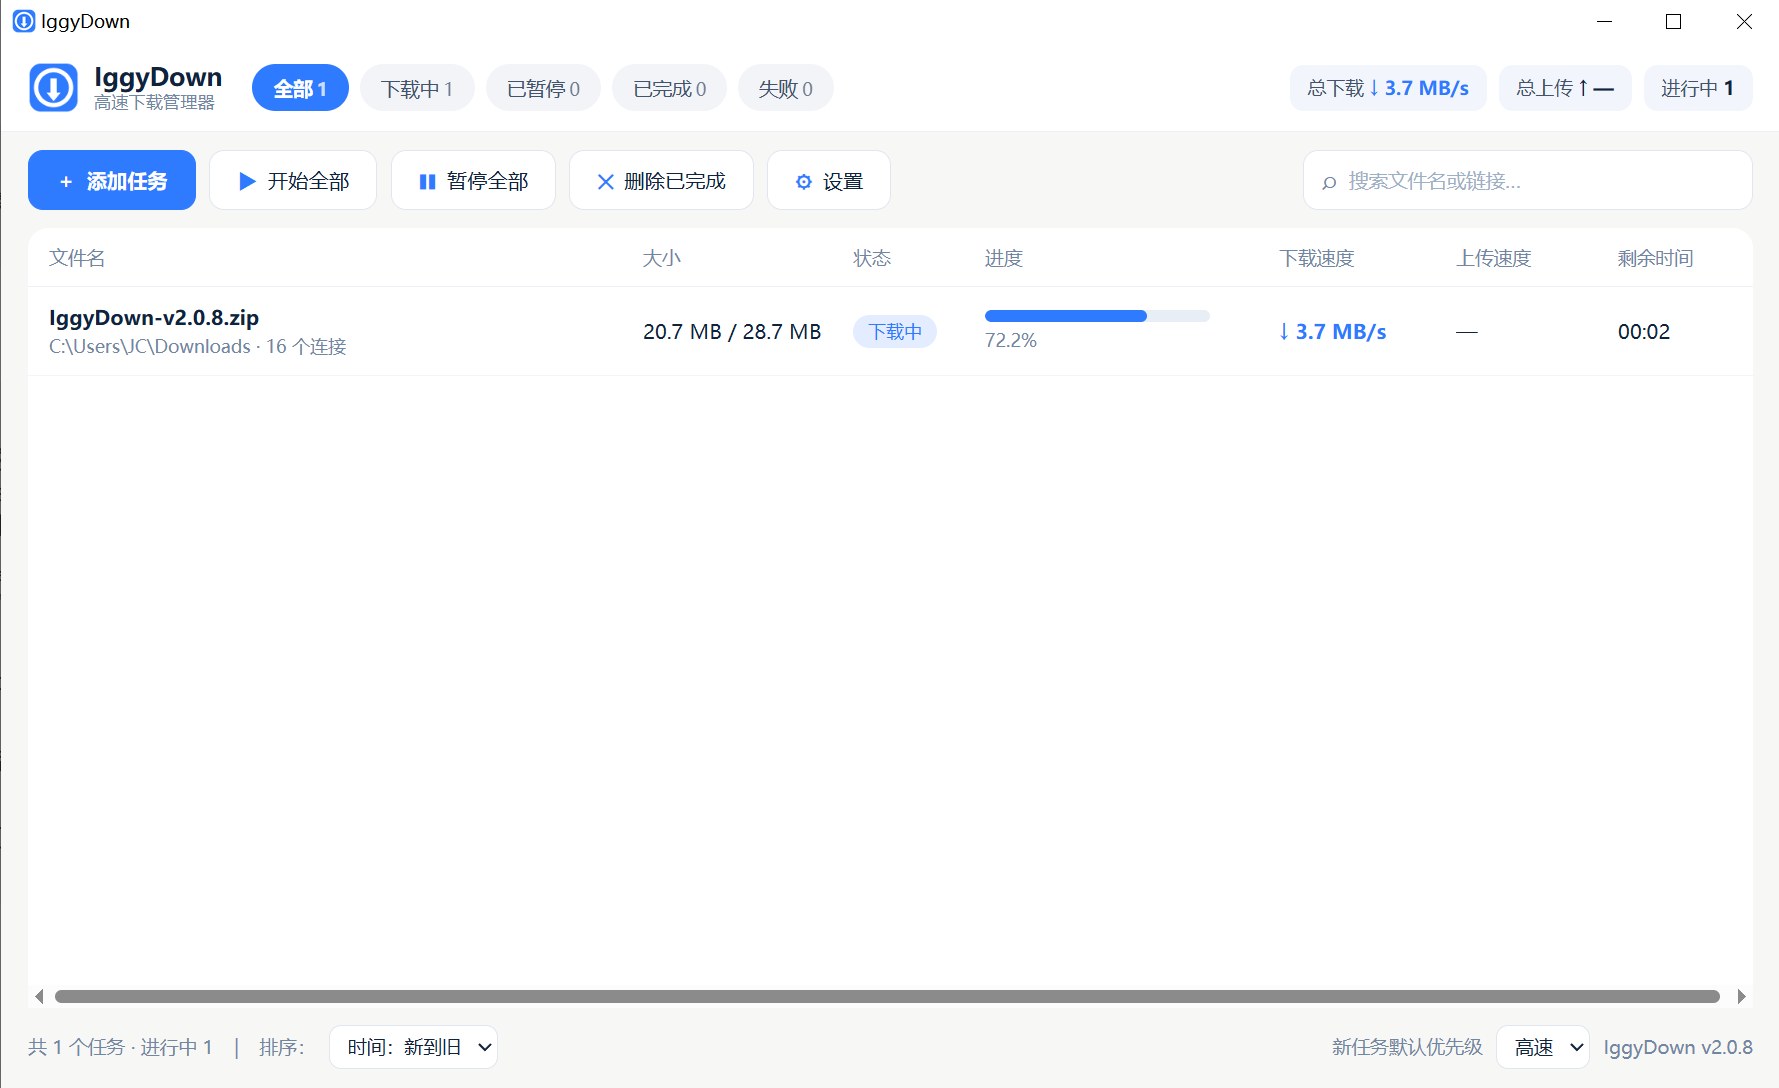1779x1088 pixels.
Task: Click the 总下载 total speed indicator
Action: tap(1388, 88)
